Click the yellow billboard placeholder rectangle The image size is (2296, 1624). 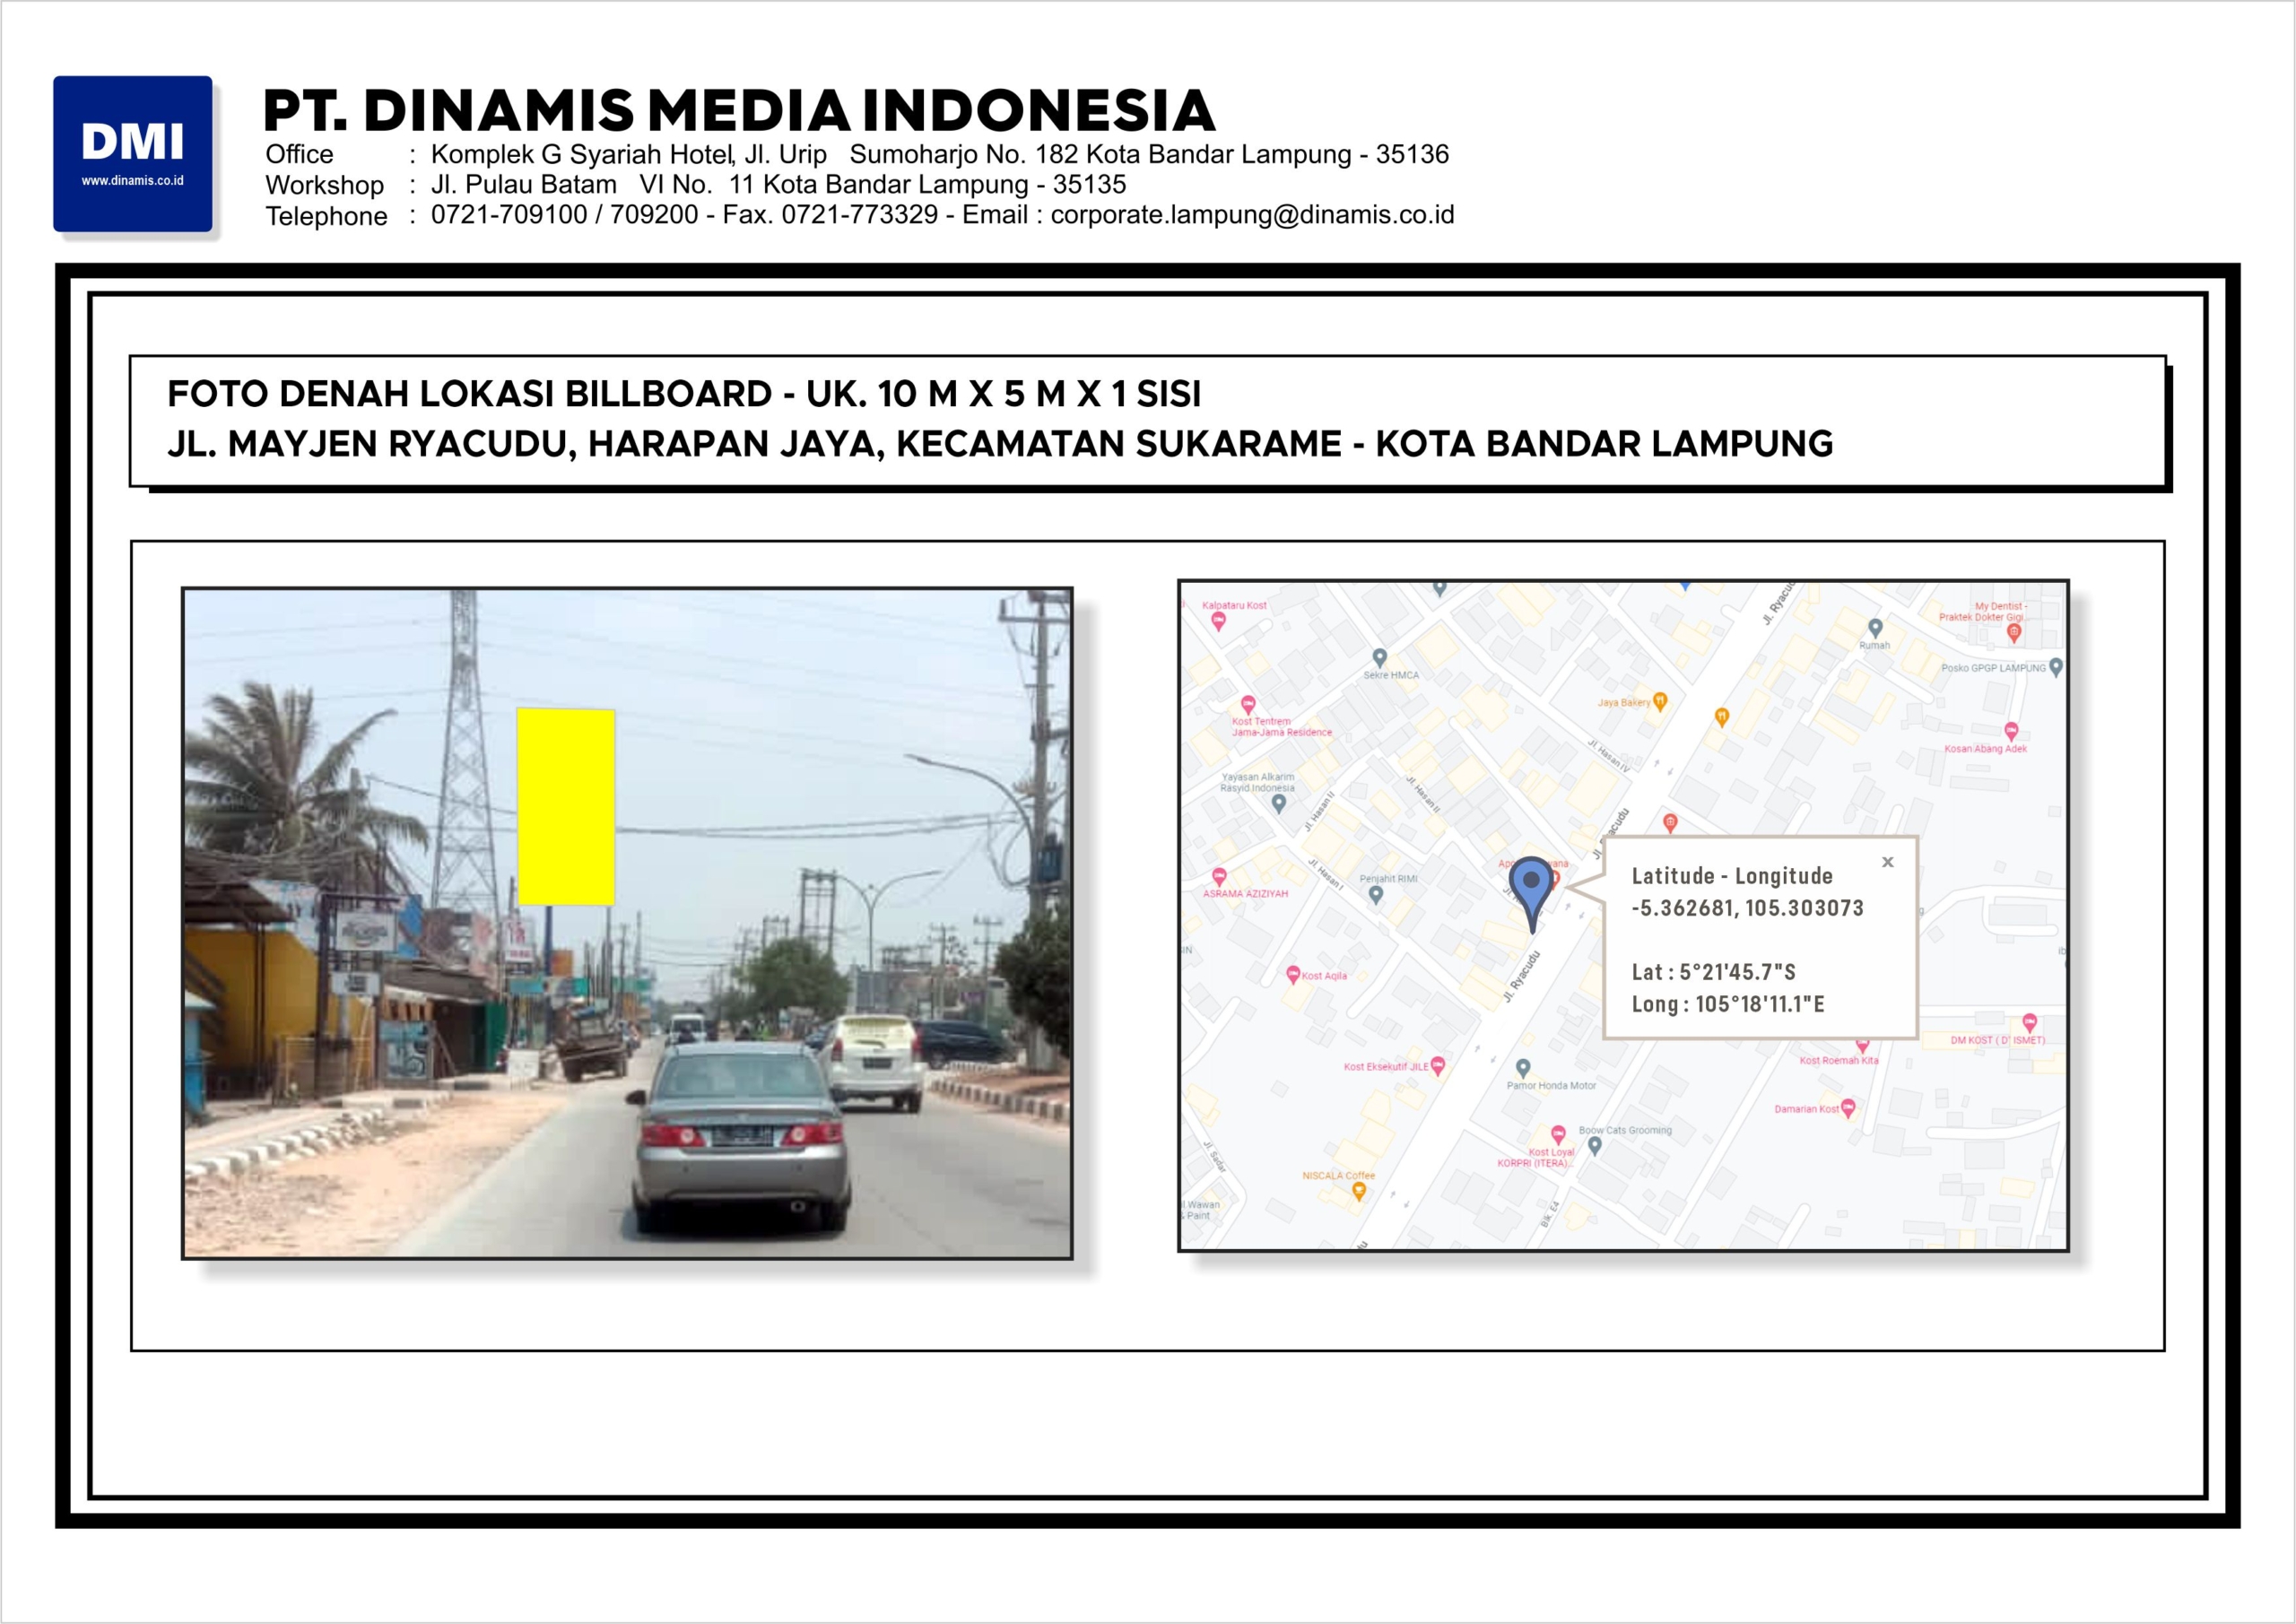pyautogui.click(x=565, y=806)
